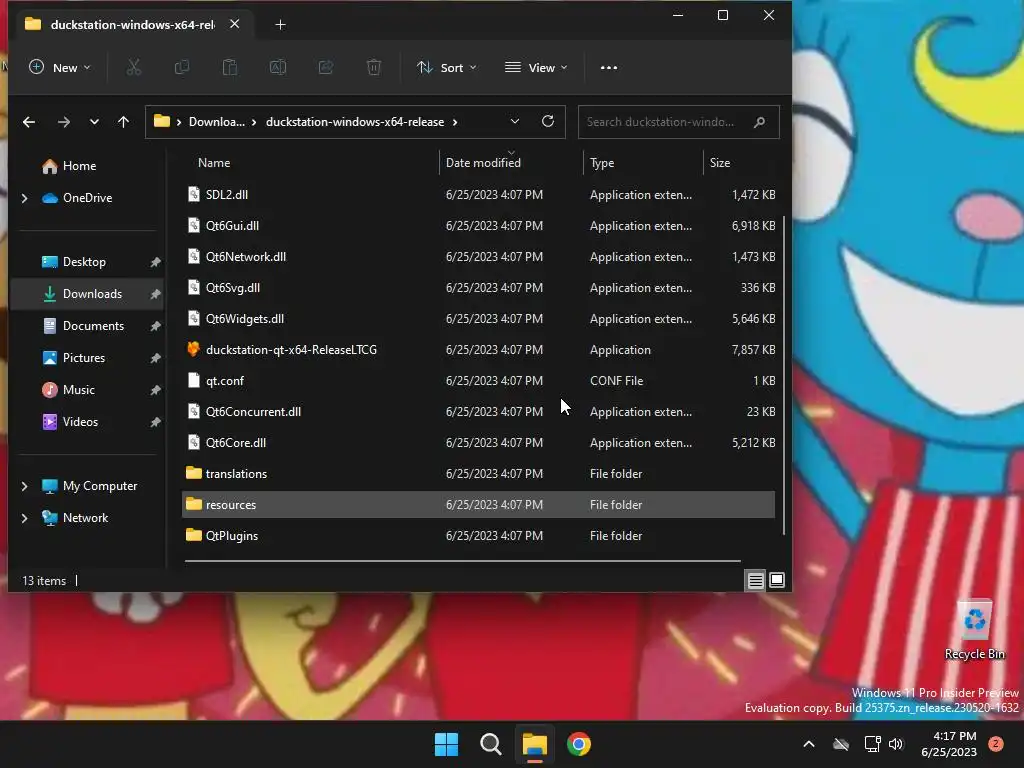The width and height of the screenshot is (1024, 768).
Task: Go to Home in sidebar
Action: (x=78, y=166)
